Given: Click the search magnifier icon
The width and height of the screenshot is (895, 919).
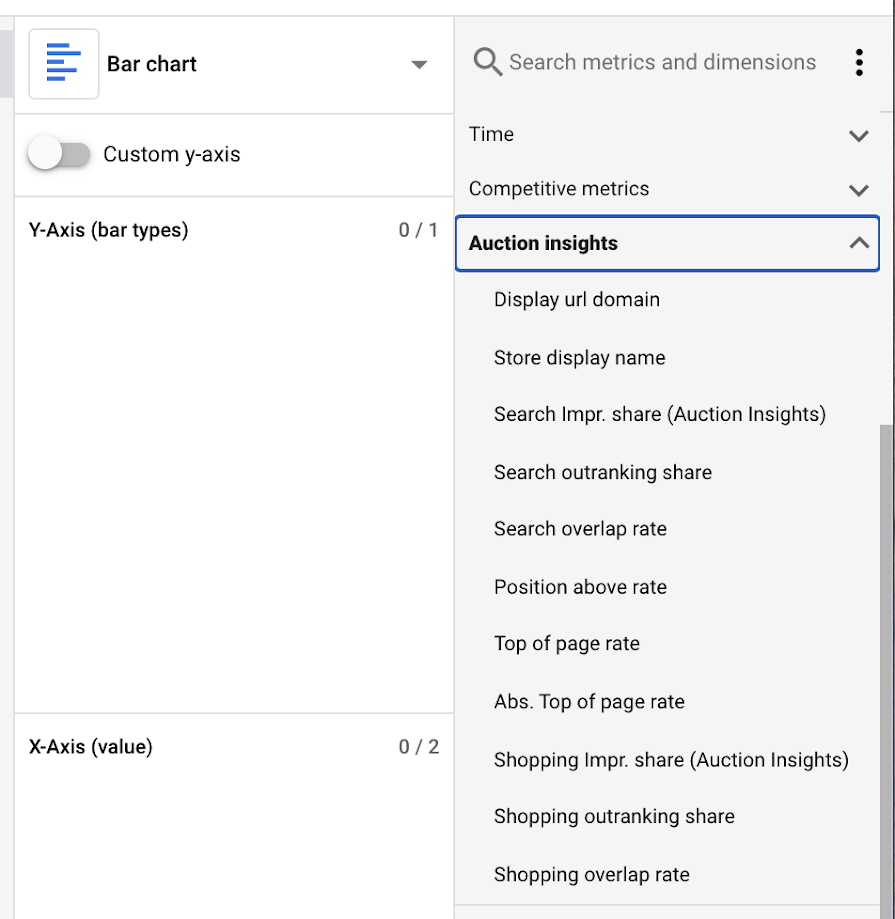Looking at the screenshot, I should (x=487, y=63).
